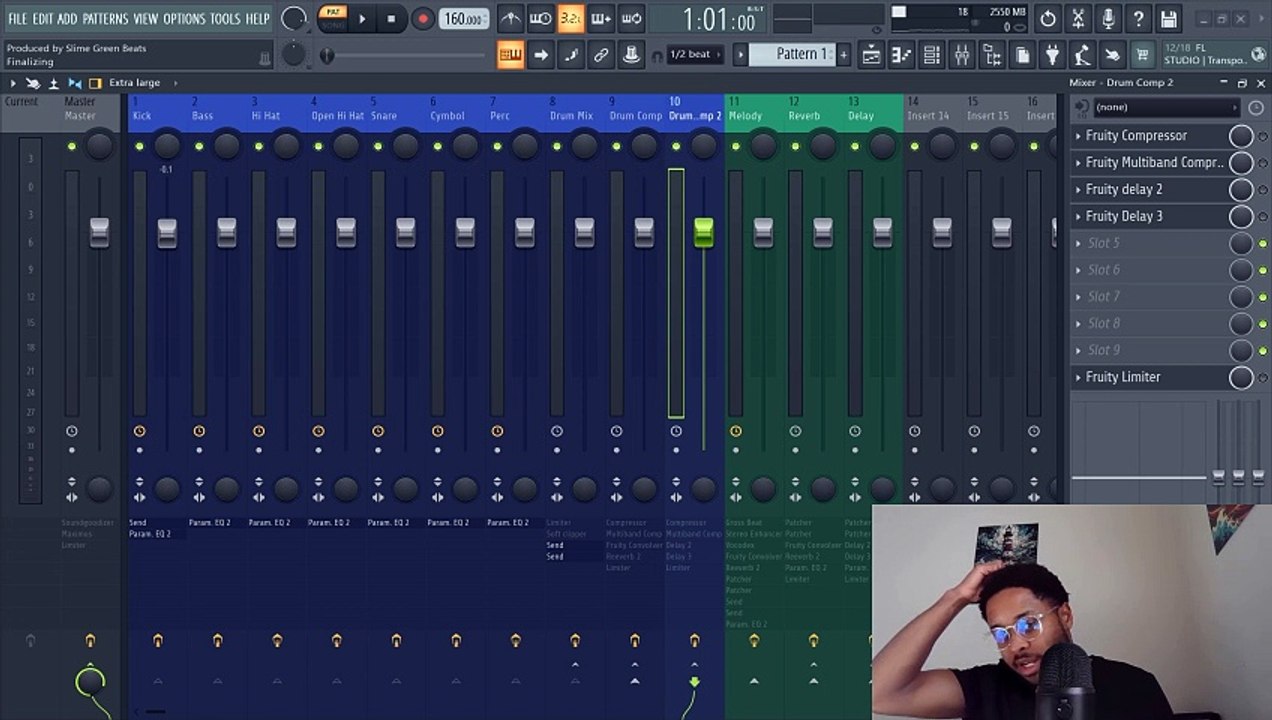Open the 1/2 beat snap dropdown
Image resolution: width=1272 pixels, height=720 pixels.
pos(696,55)
